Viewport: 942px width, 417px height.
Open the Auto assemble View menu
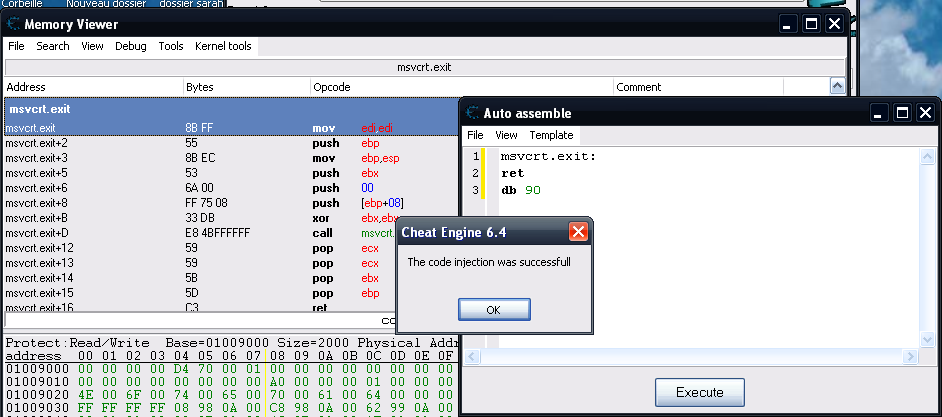point(506,135)
